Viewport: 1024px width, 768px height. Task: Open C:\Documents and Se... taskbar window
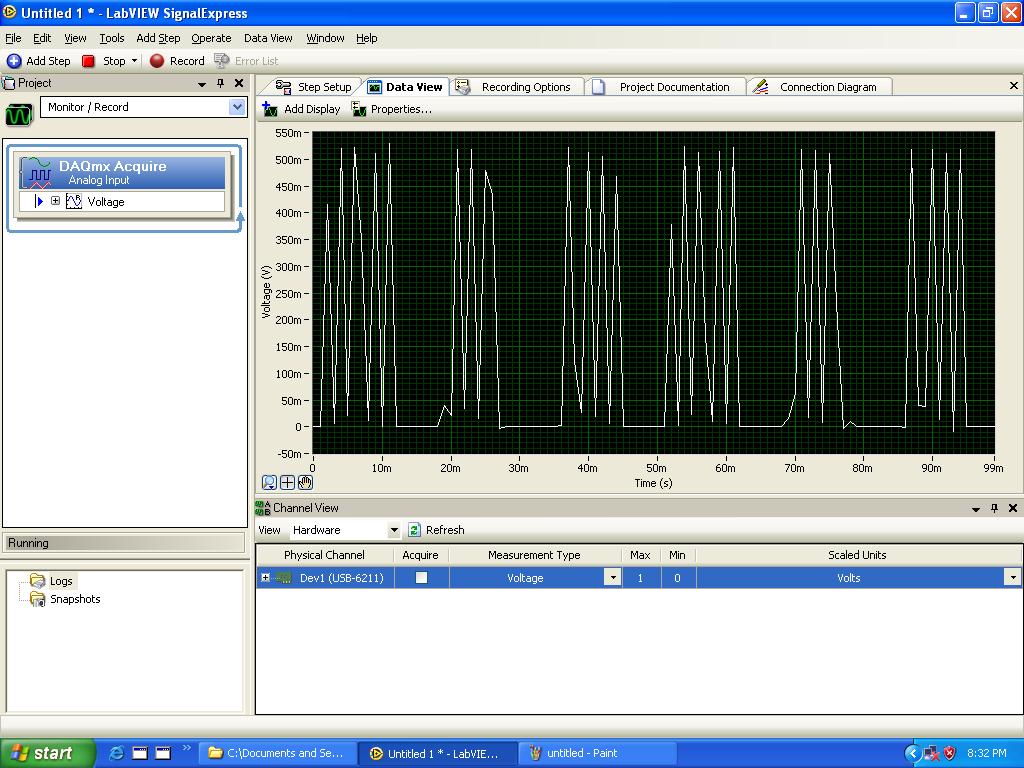pyautogui.click(x=278, y=753)
